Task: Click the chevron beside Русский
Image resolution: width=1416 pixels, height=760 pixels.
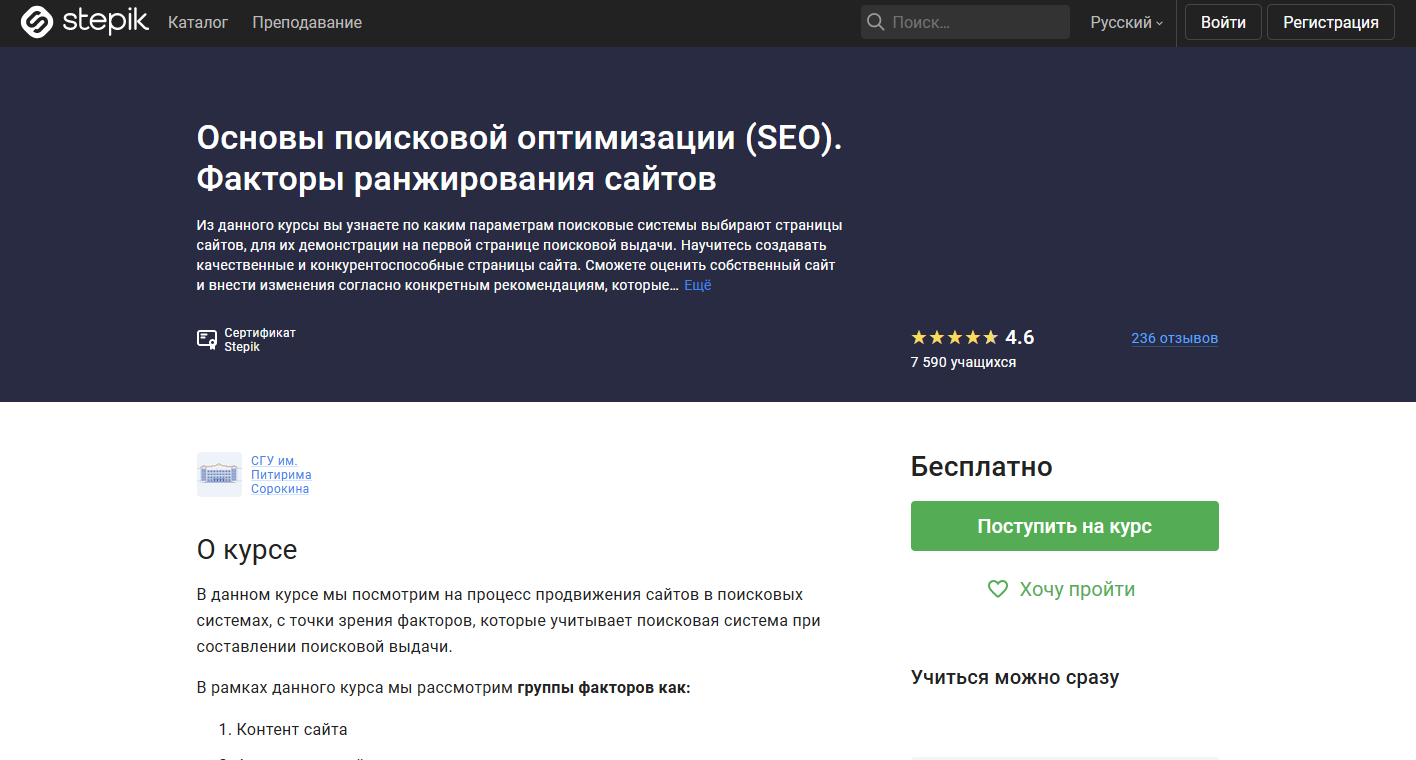Action: coord(1158,22)
